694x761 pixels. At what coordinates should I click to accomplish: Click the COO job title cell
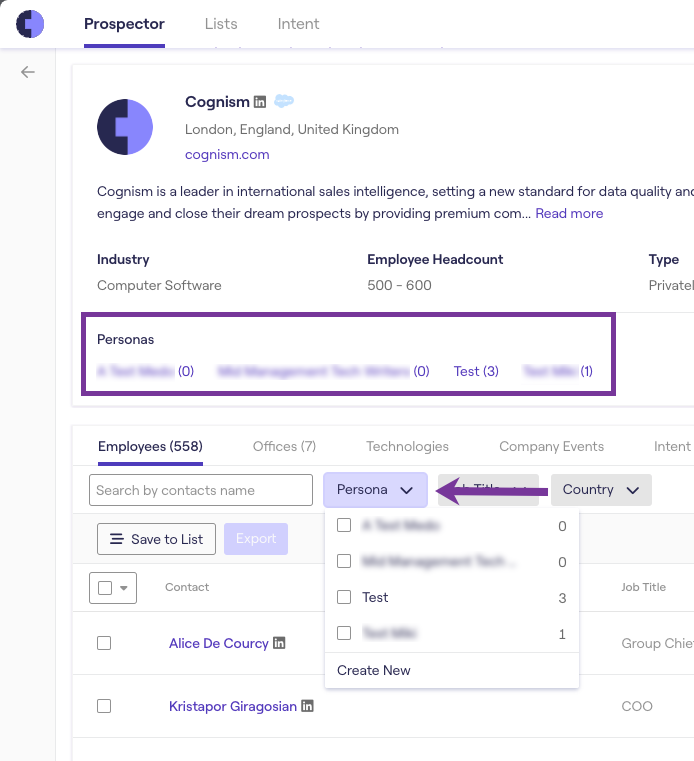coord(637,706)
